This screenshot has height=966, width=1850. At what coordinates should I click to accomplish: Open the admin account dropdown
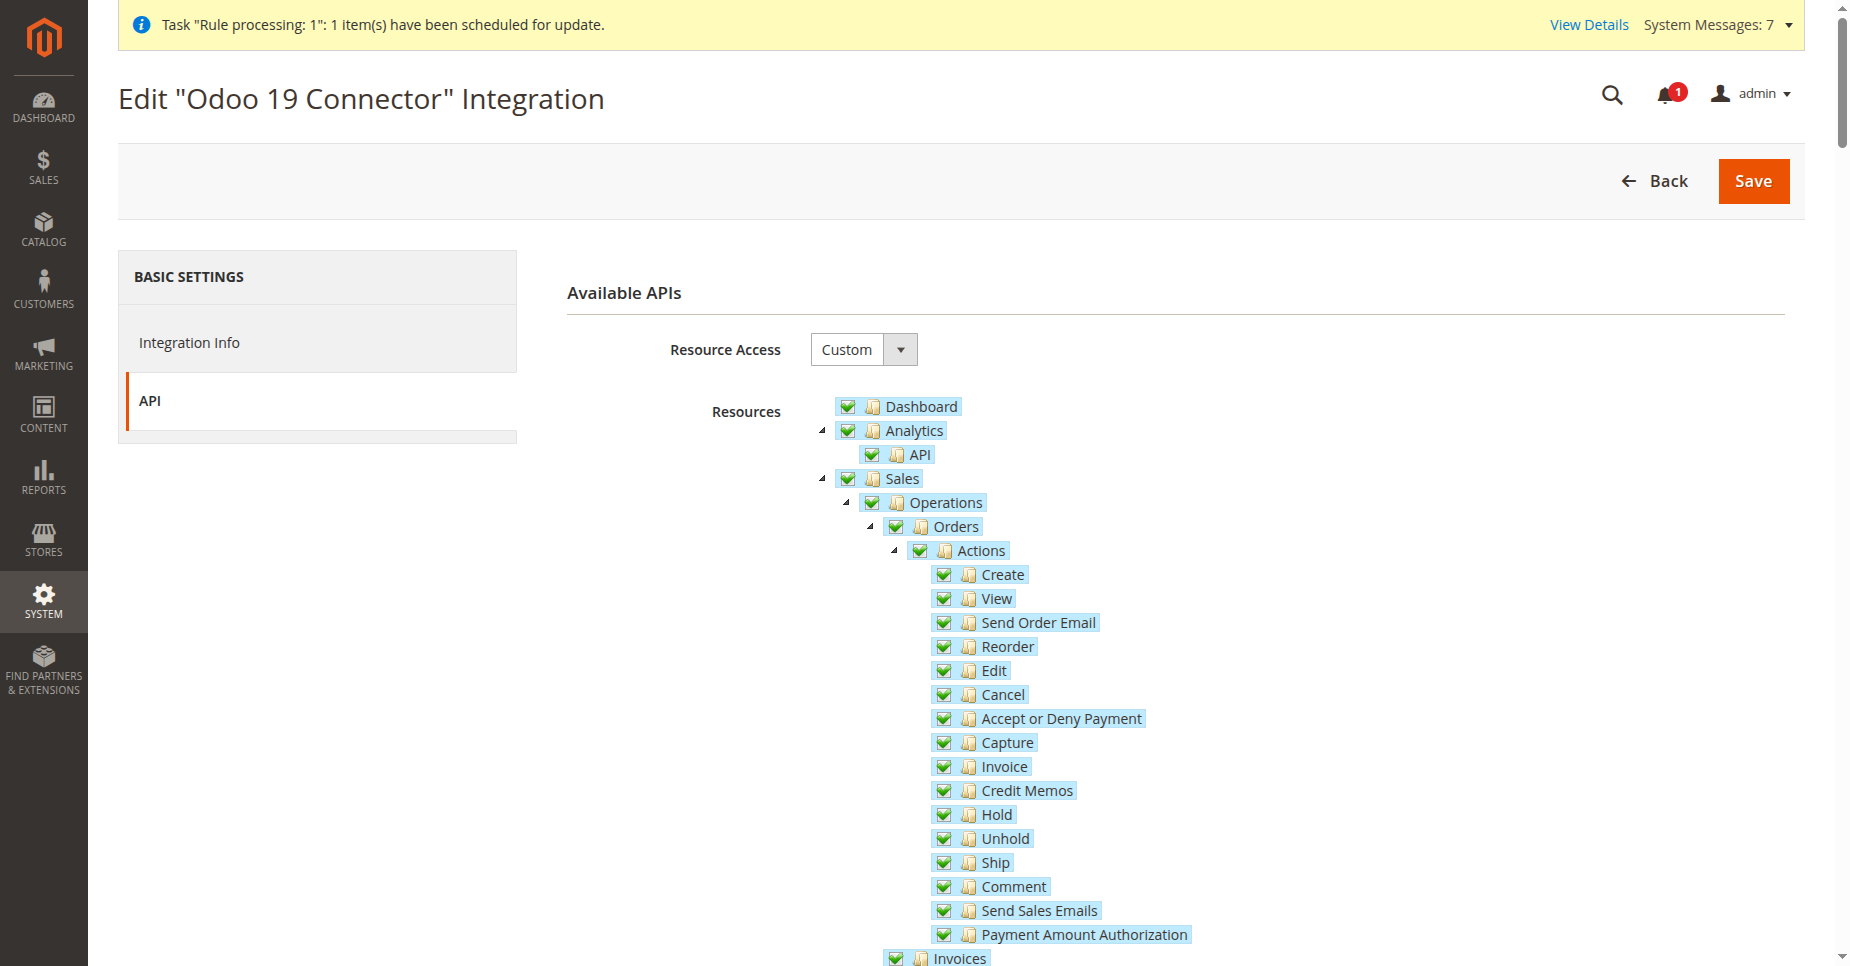(x=1751, y=94)
